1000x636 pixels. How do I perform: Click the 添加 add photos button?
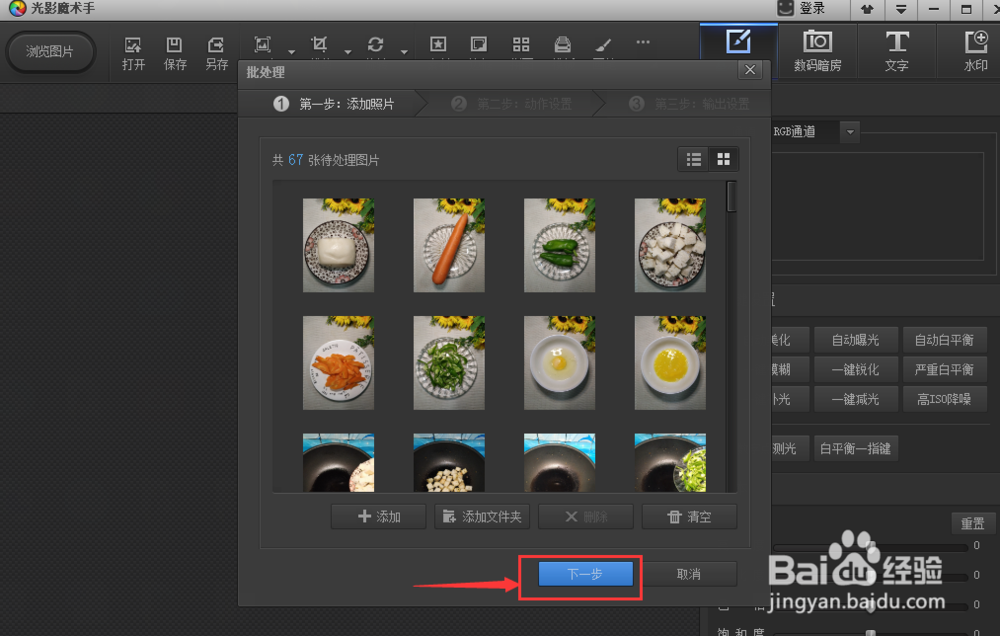pyautogui.click(x=379, y=516)
